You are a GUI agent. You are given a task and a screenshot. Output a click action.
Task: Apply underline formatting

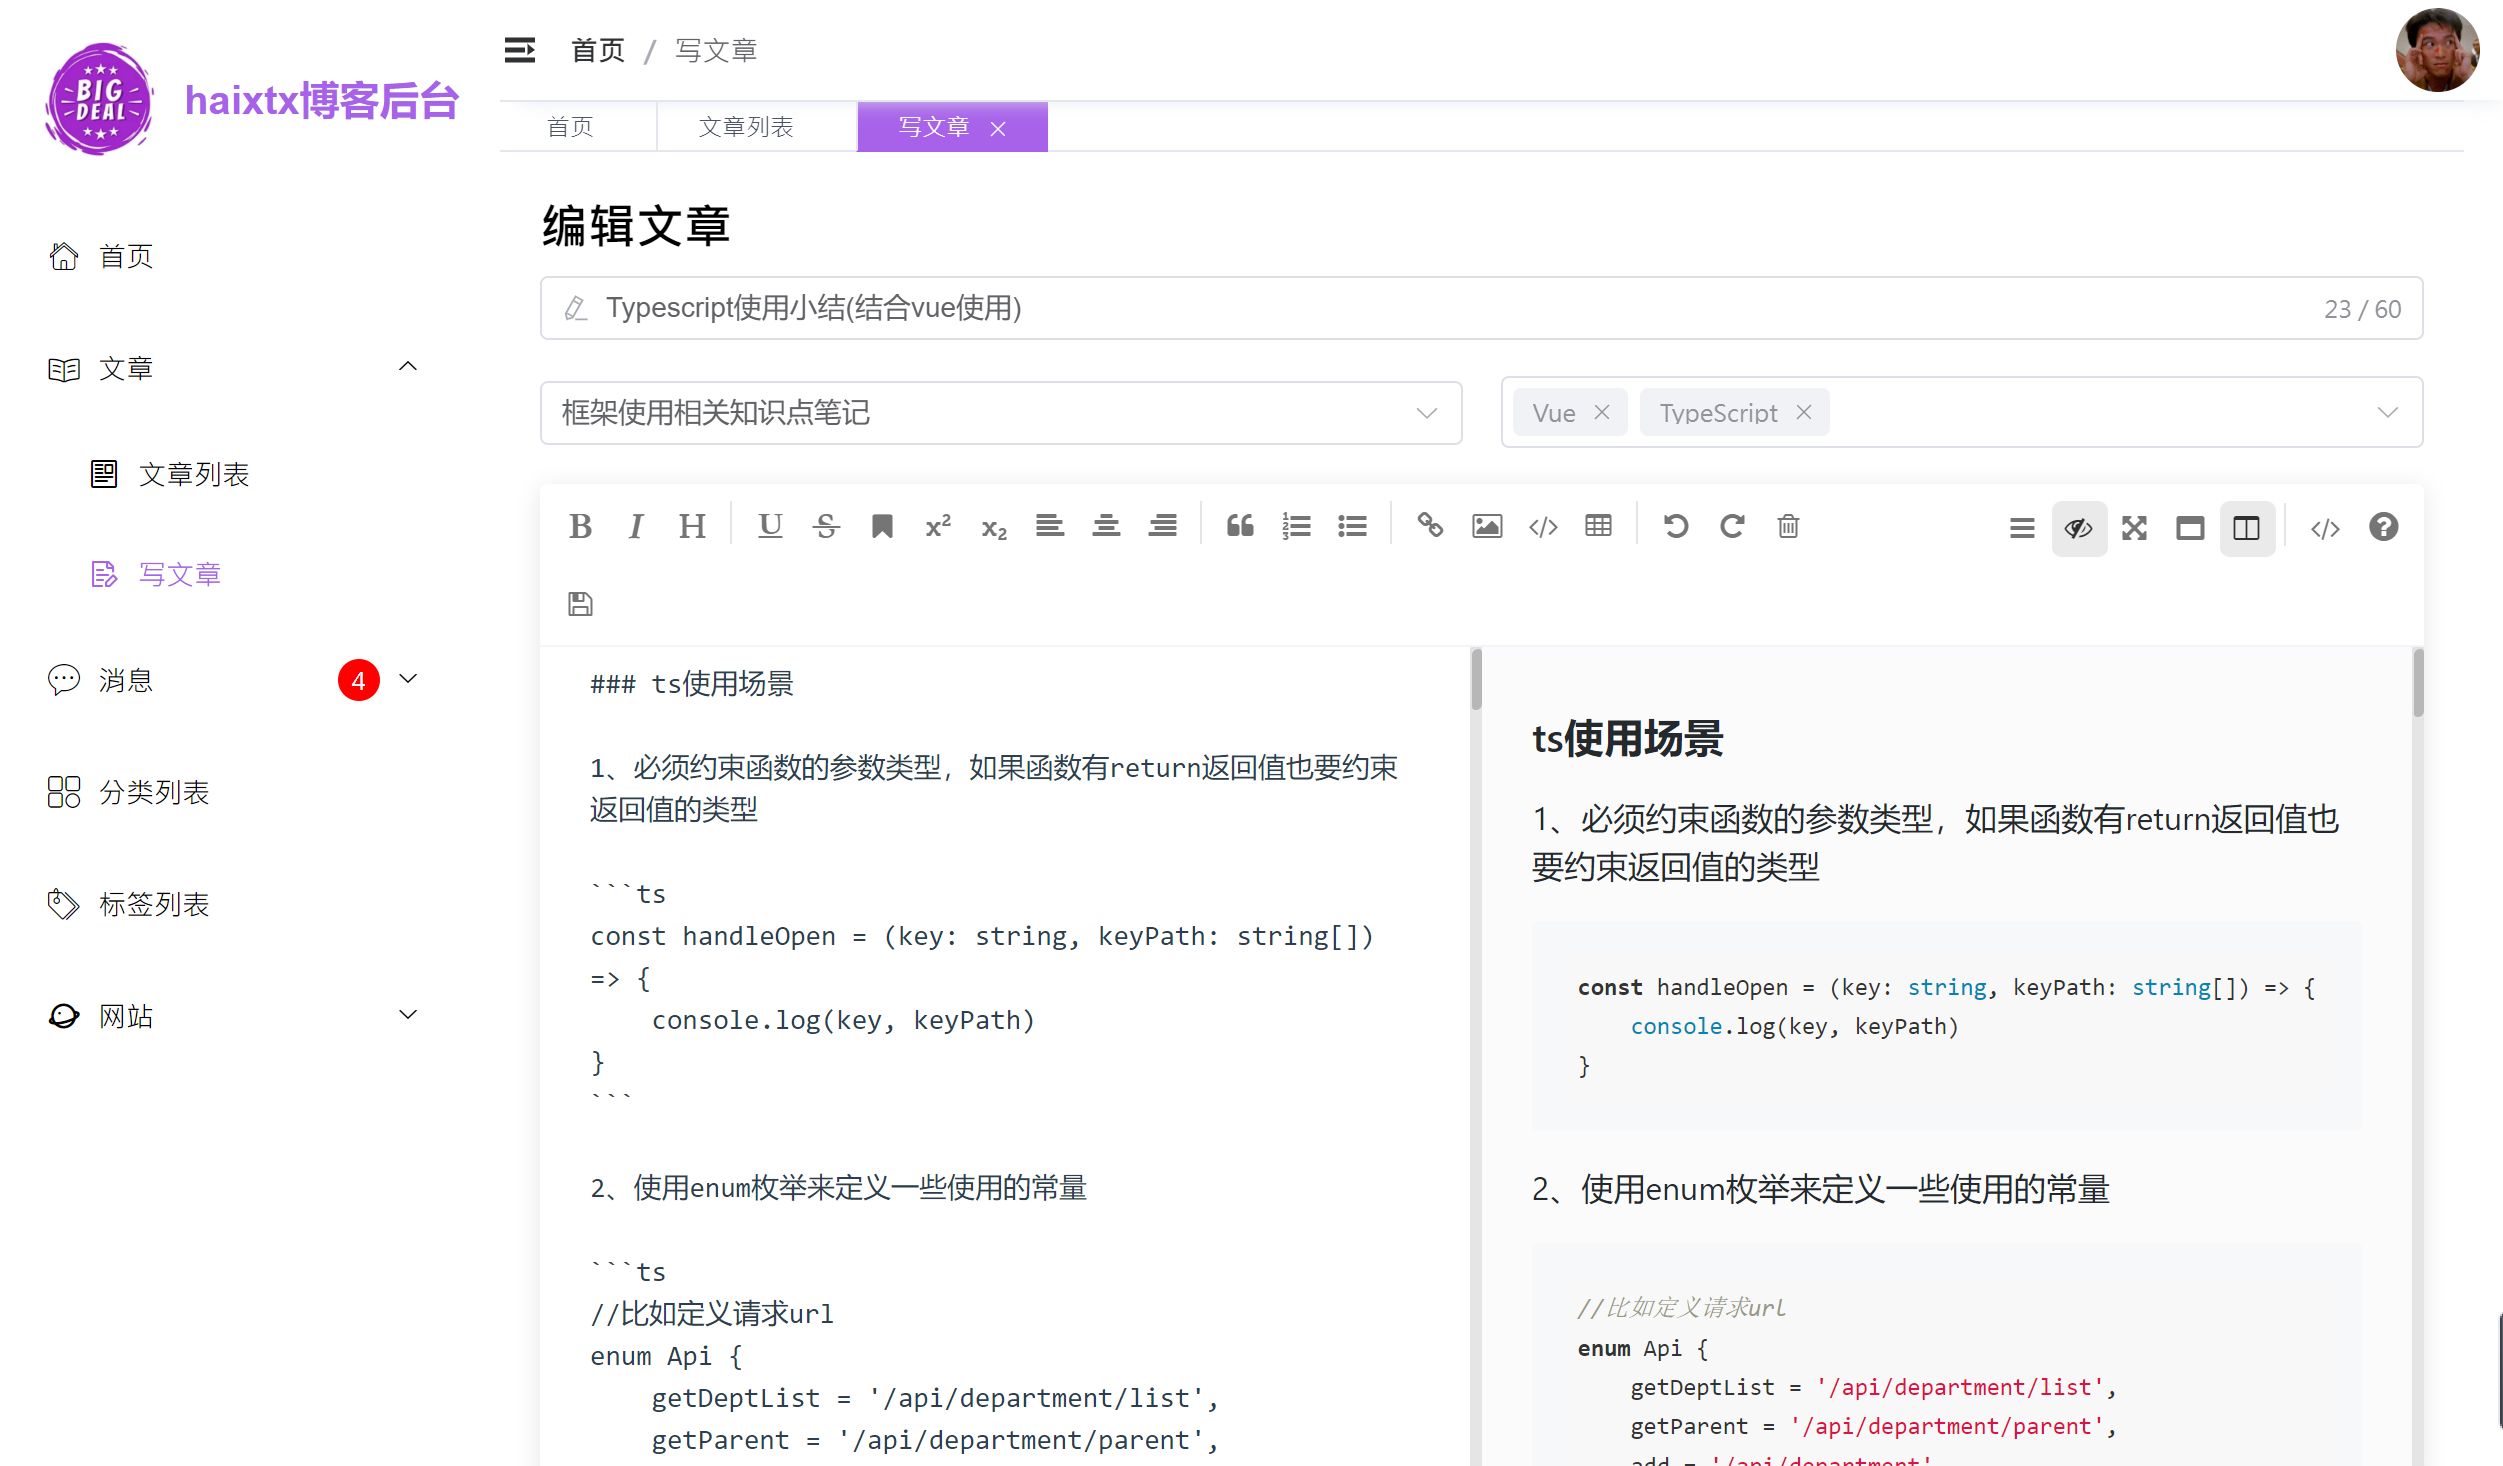pos(770,526)
